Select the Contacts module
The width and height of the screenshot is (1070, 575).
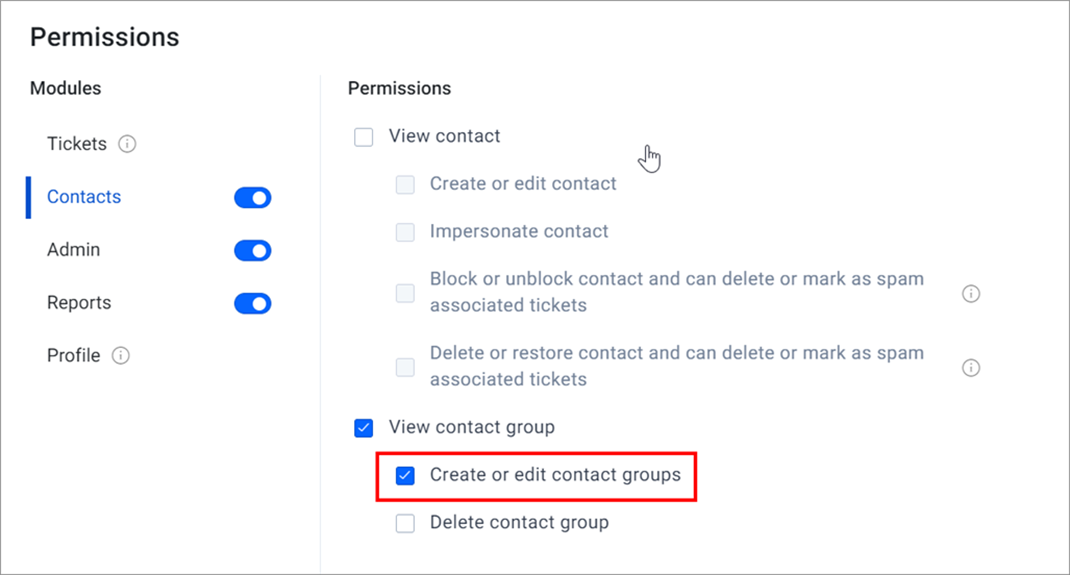point(84,197)
